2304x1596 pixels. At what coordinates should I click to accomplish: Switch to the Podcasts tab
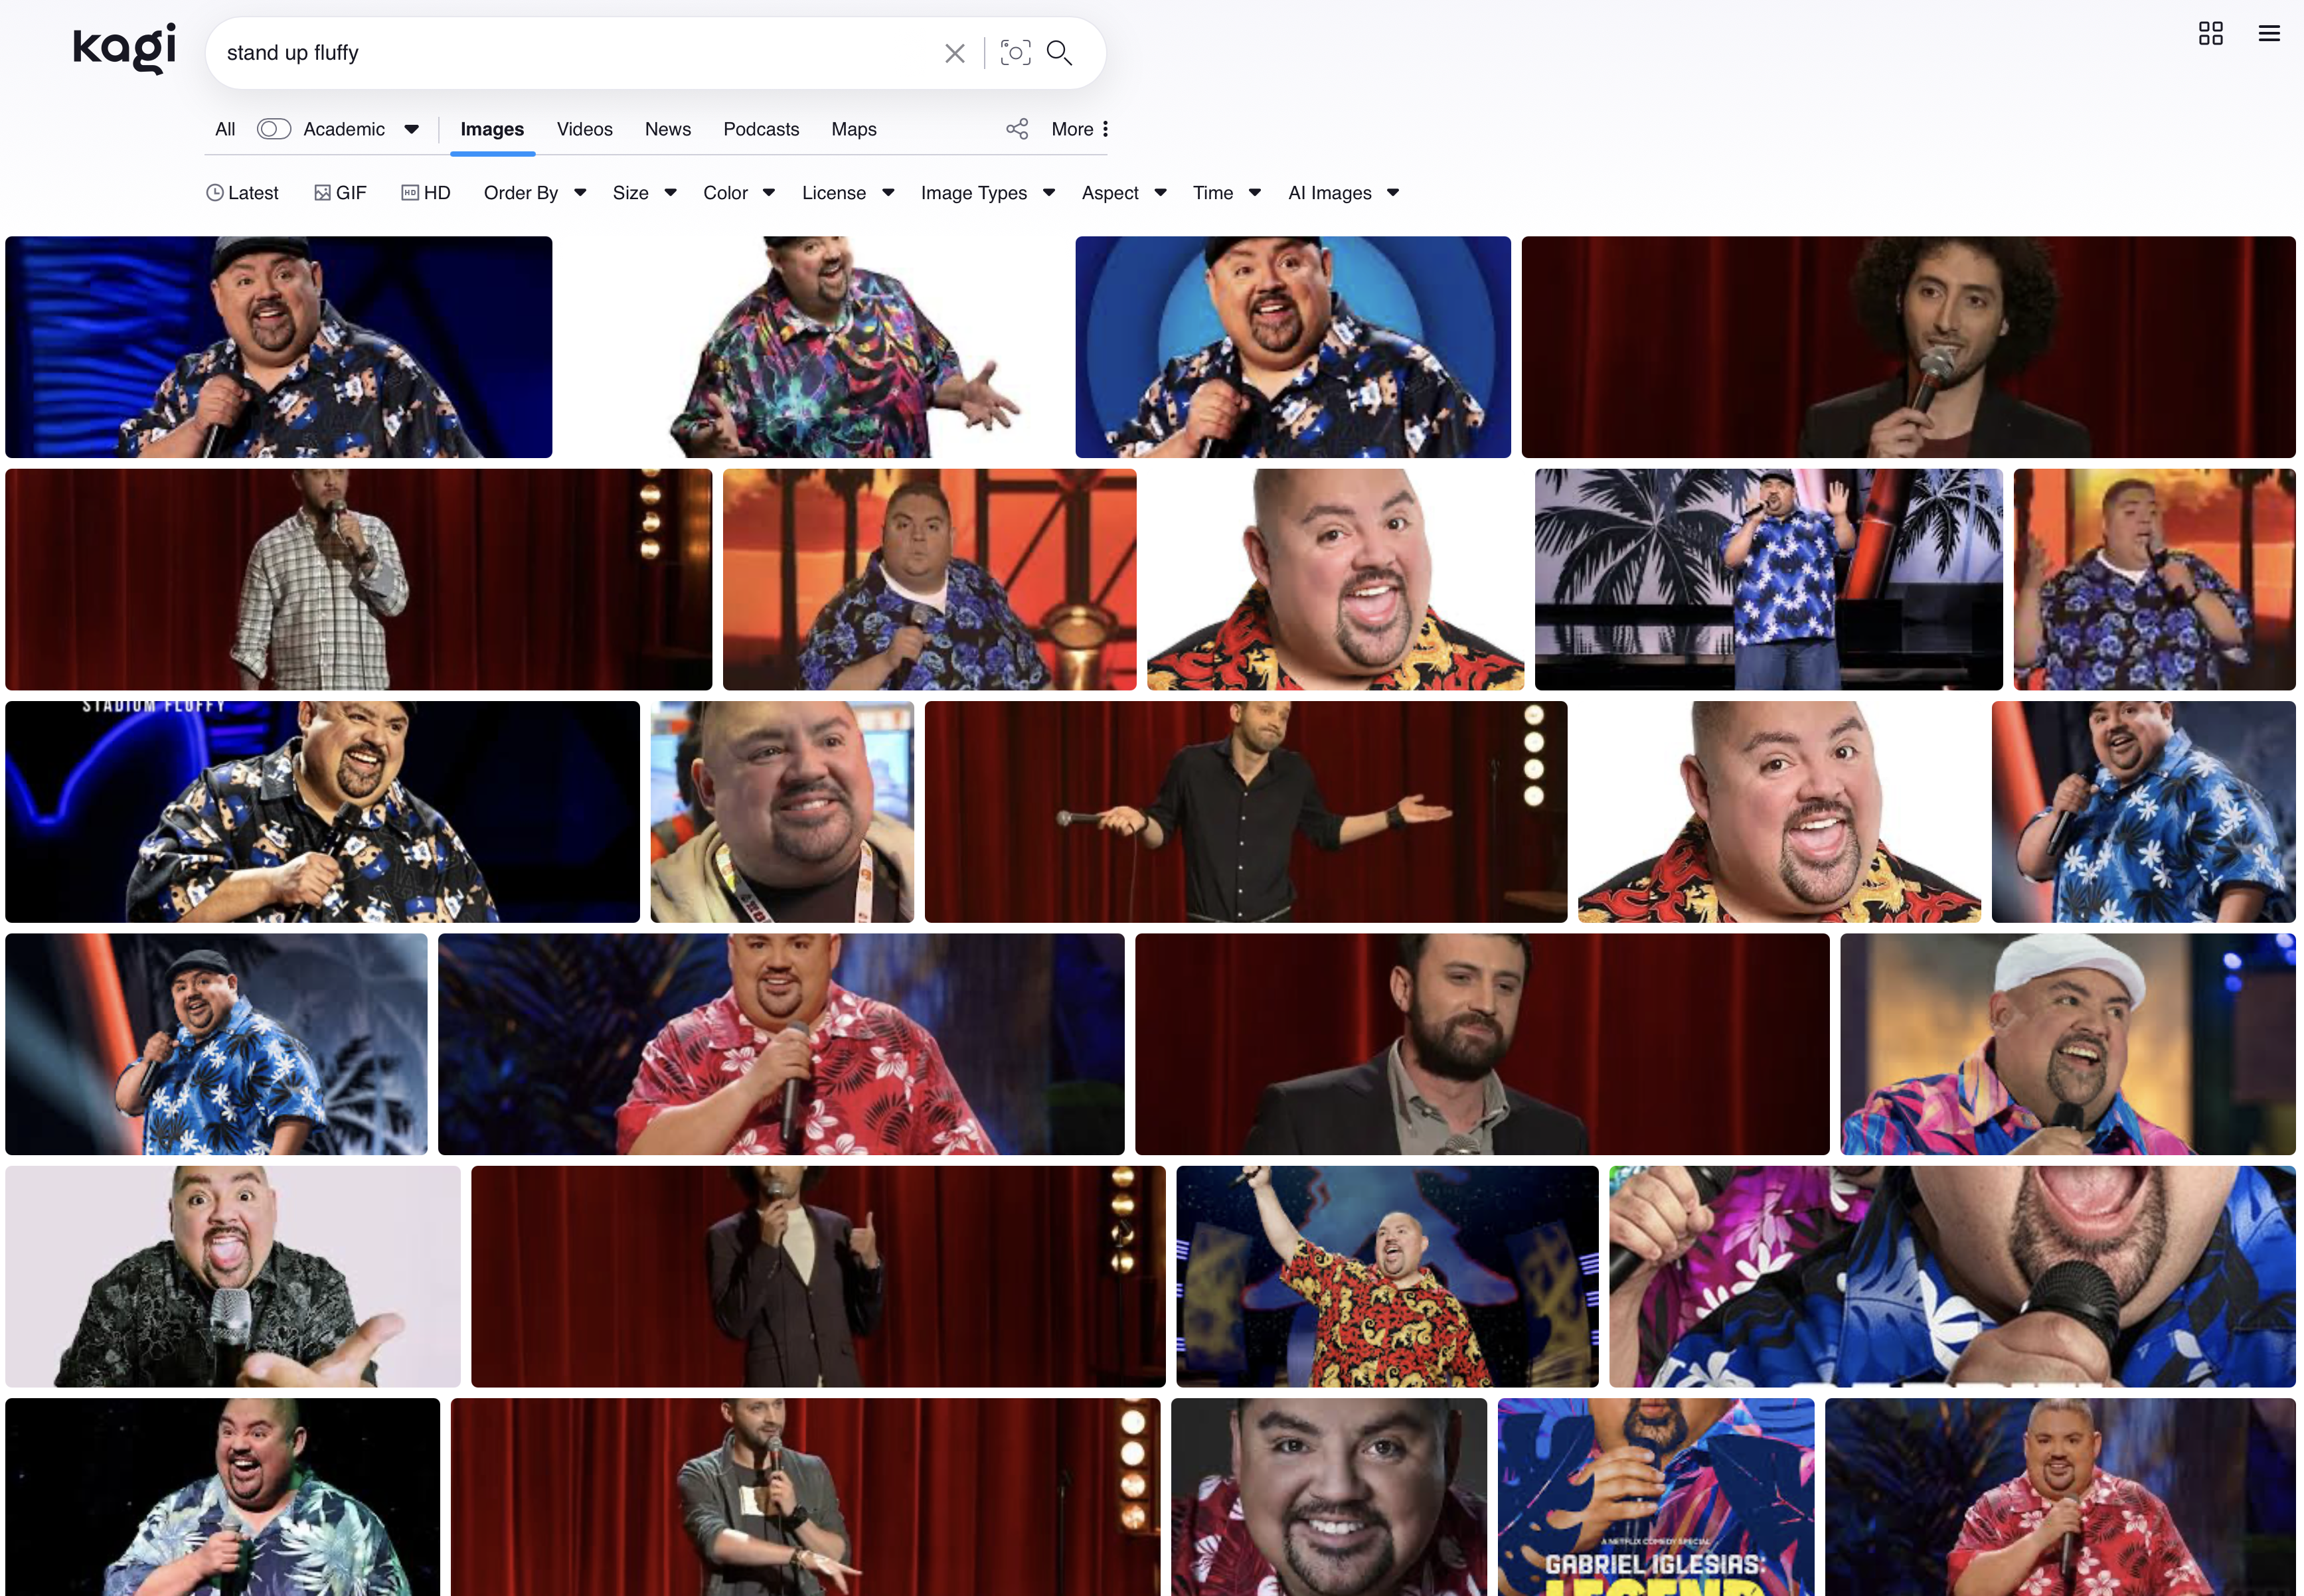pyautogui.click(x=761, y=129)
